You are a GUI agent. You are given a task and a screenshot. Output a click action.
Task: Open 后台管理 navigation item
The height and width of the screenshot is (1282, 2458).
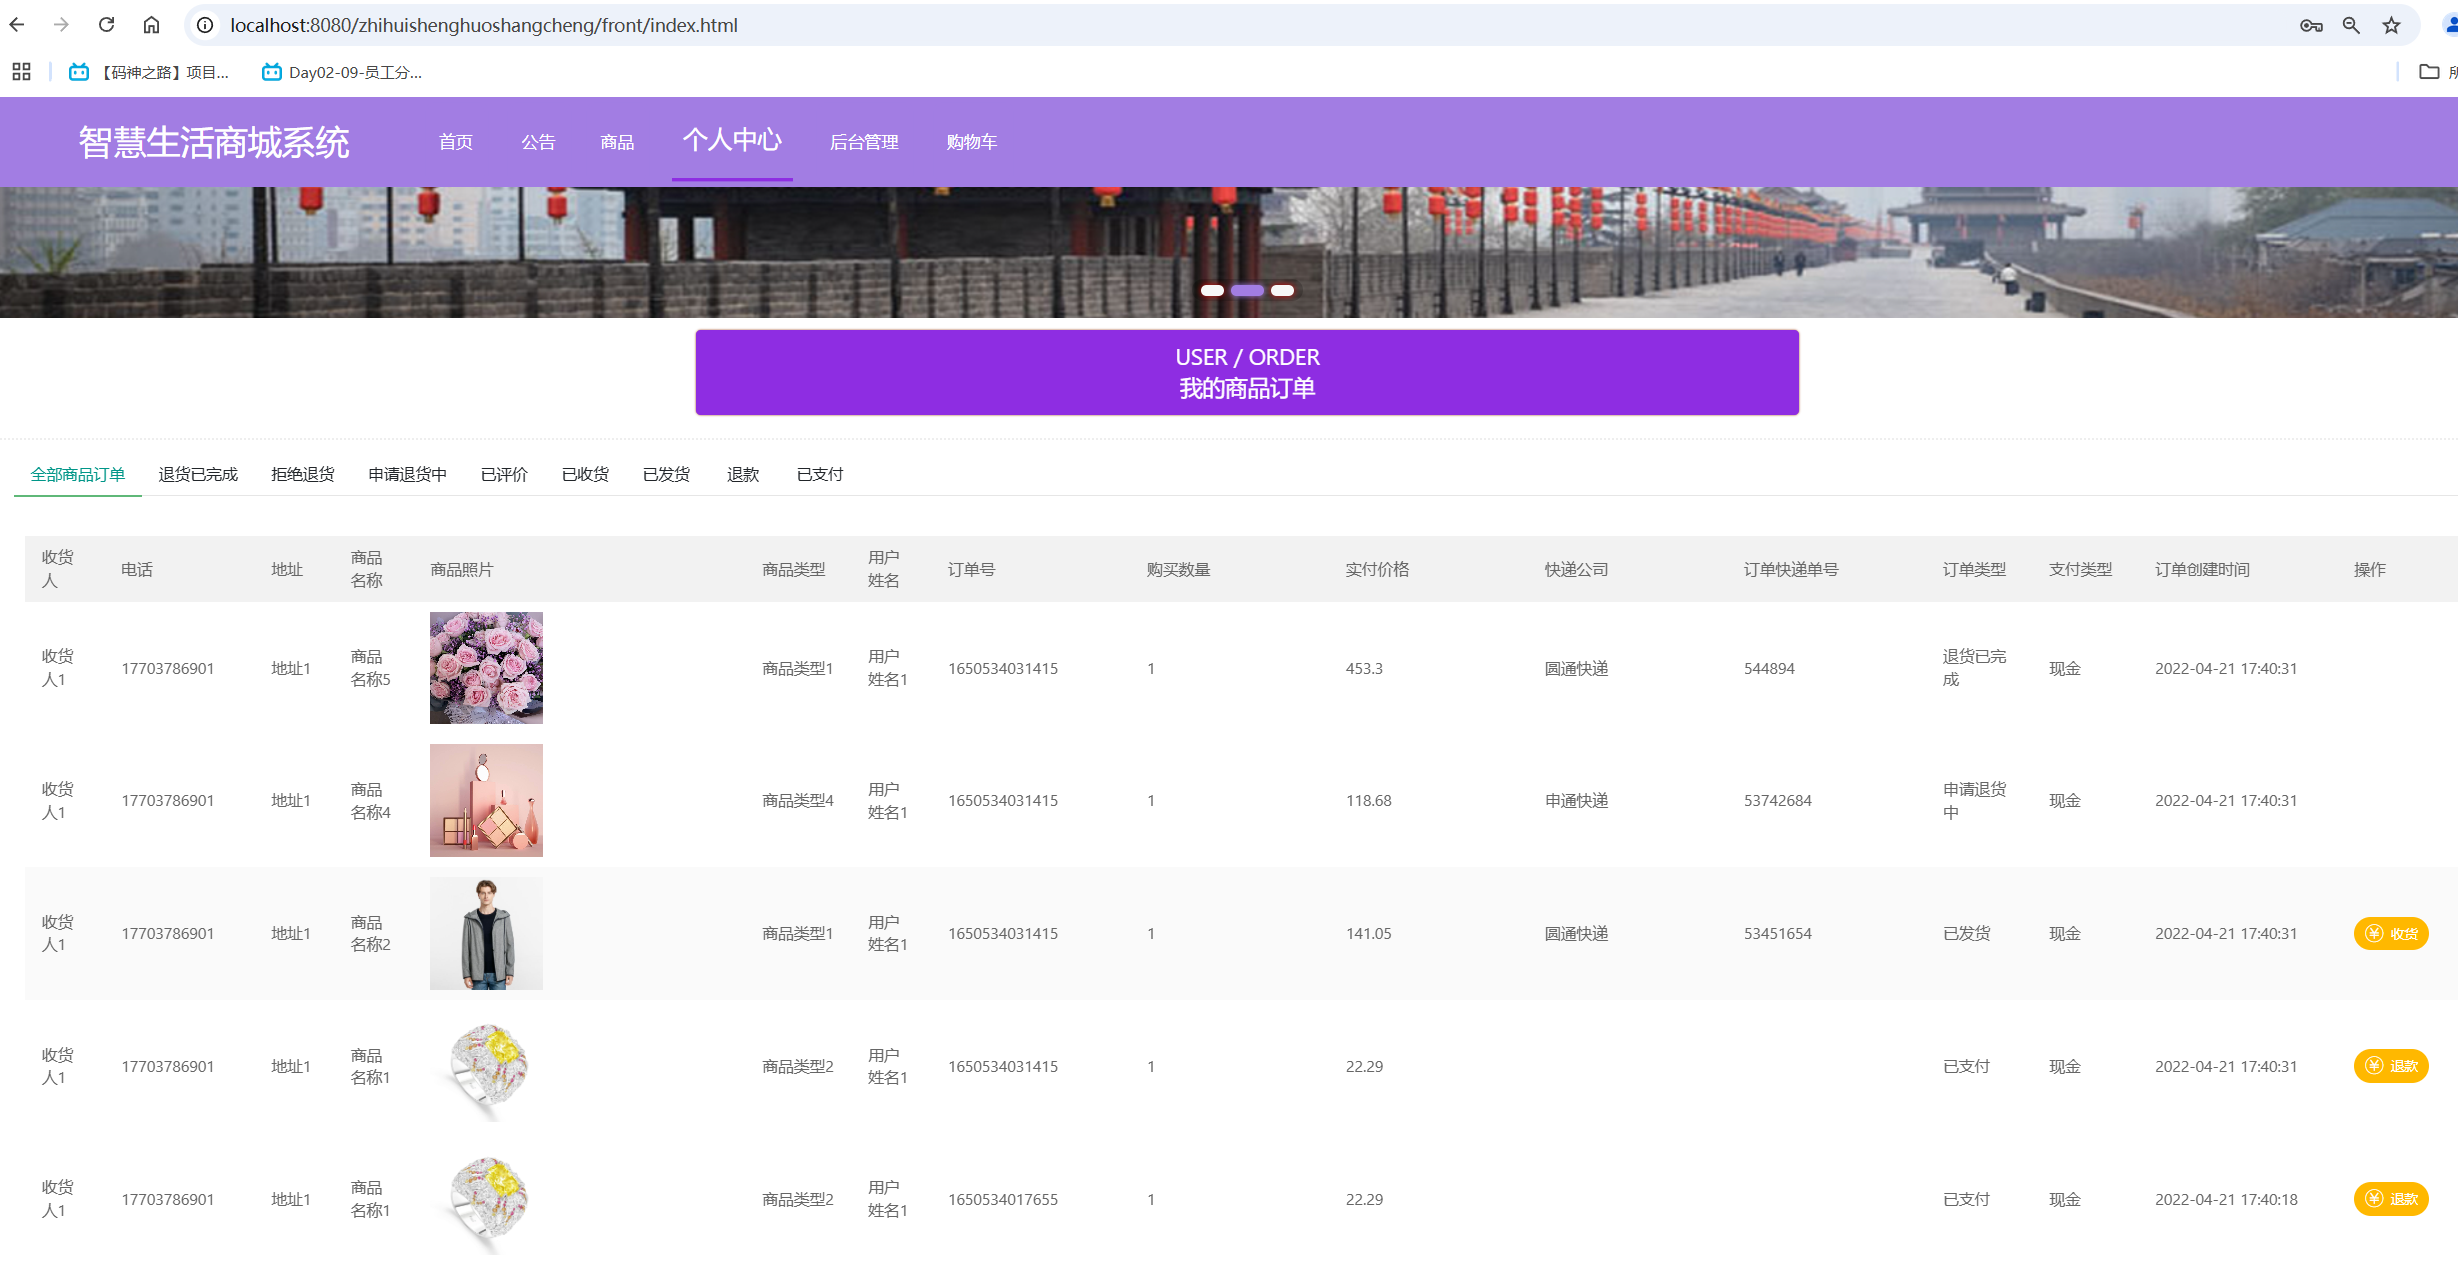click(x=864, y=142)
